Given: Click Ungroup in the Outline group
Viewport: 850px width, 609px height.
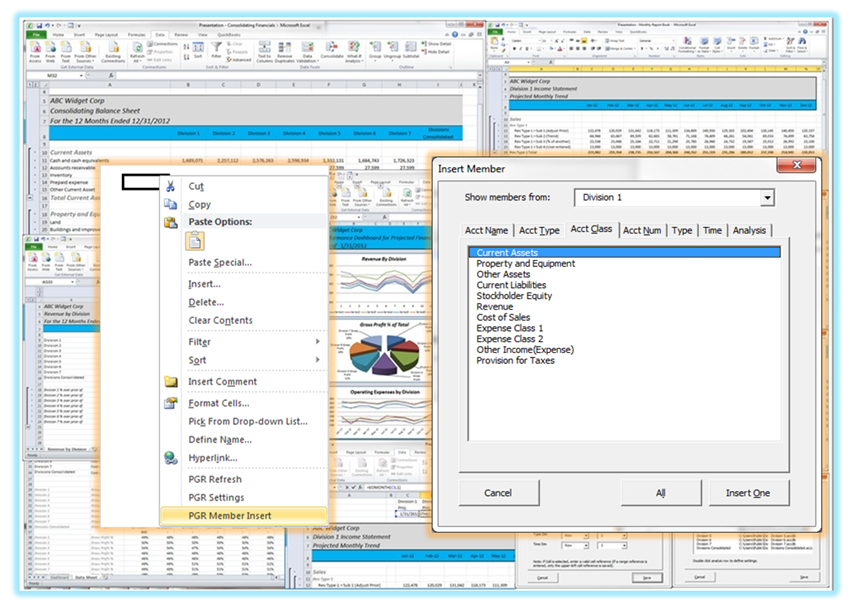Looking at the screenshot, I should (392, 50).
